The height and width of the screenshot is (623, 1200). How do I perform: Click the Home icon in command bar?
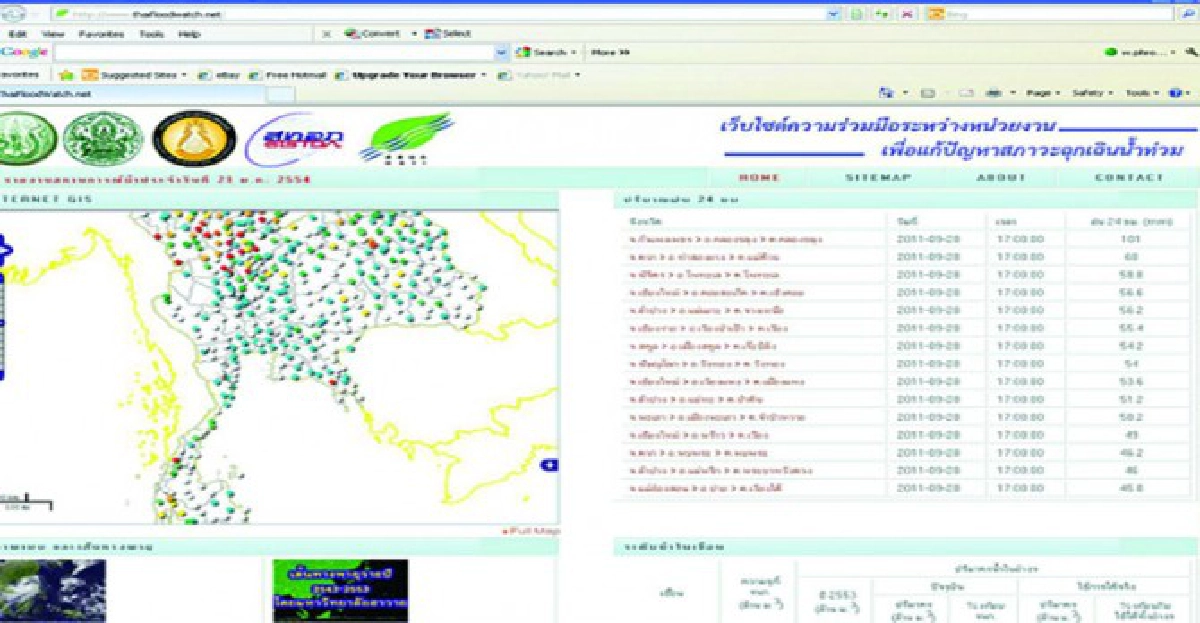point(886,93)
